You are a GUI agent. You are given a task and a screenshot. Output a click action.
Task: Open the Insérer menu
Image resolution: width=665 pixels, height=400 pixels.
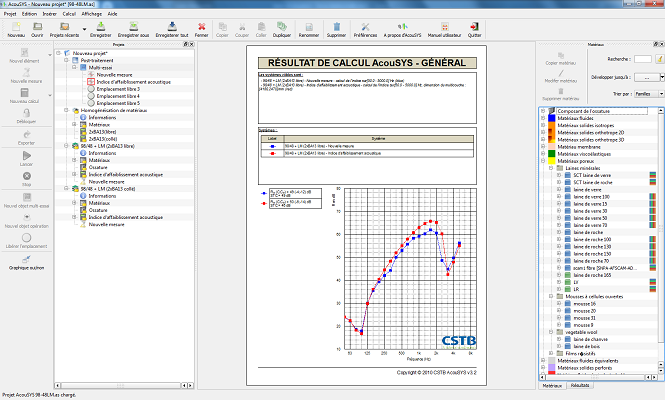point(50,14)
